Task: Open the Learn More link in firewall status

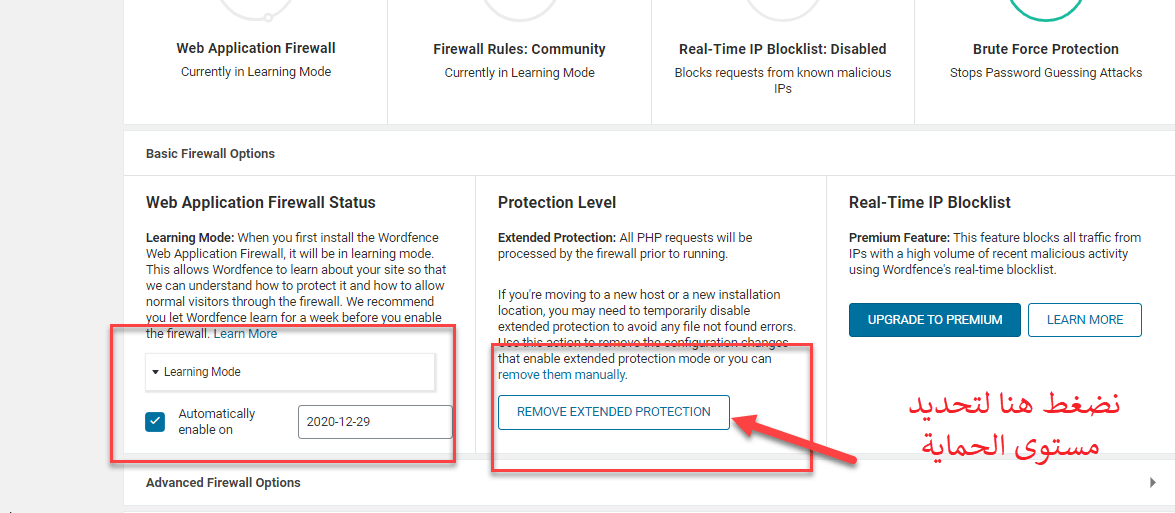Action: [245, 334]
